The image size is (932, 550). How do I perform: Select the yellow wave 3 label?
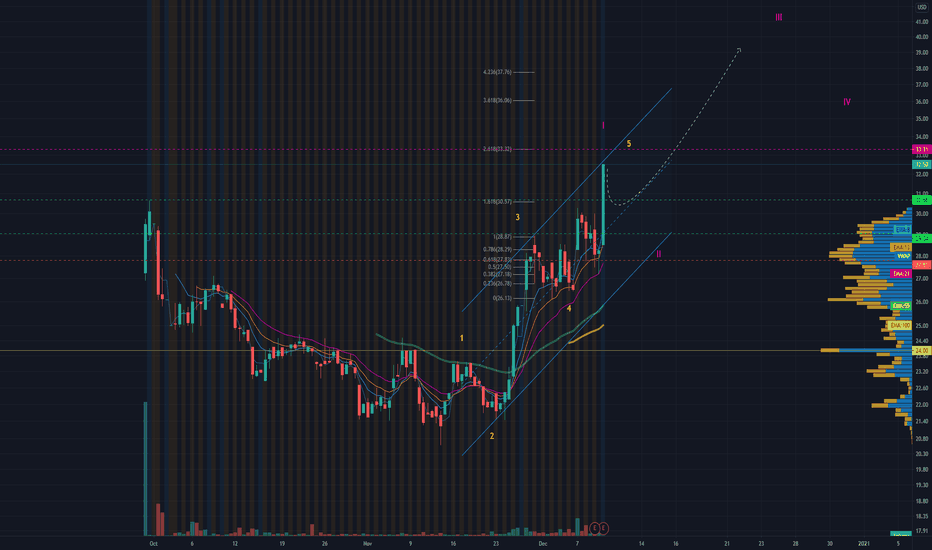[x=517, y=218]
